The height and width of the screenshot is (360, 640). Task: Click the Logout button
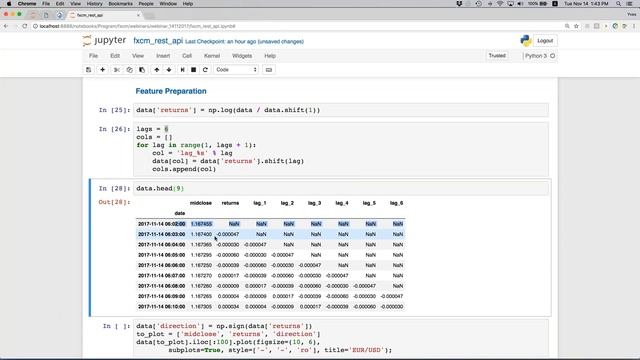click(x=545, y=41)
